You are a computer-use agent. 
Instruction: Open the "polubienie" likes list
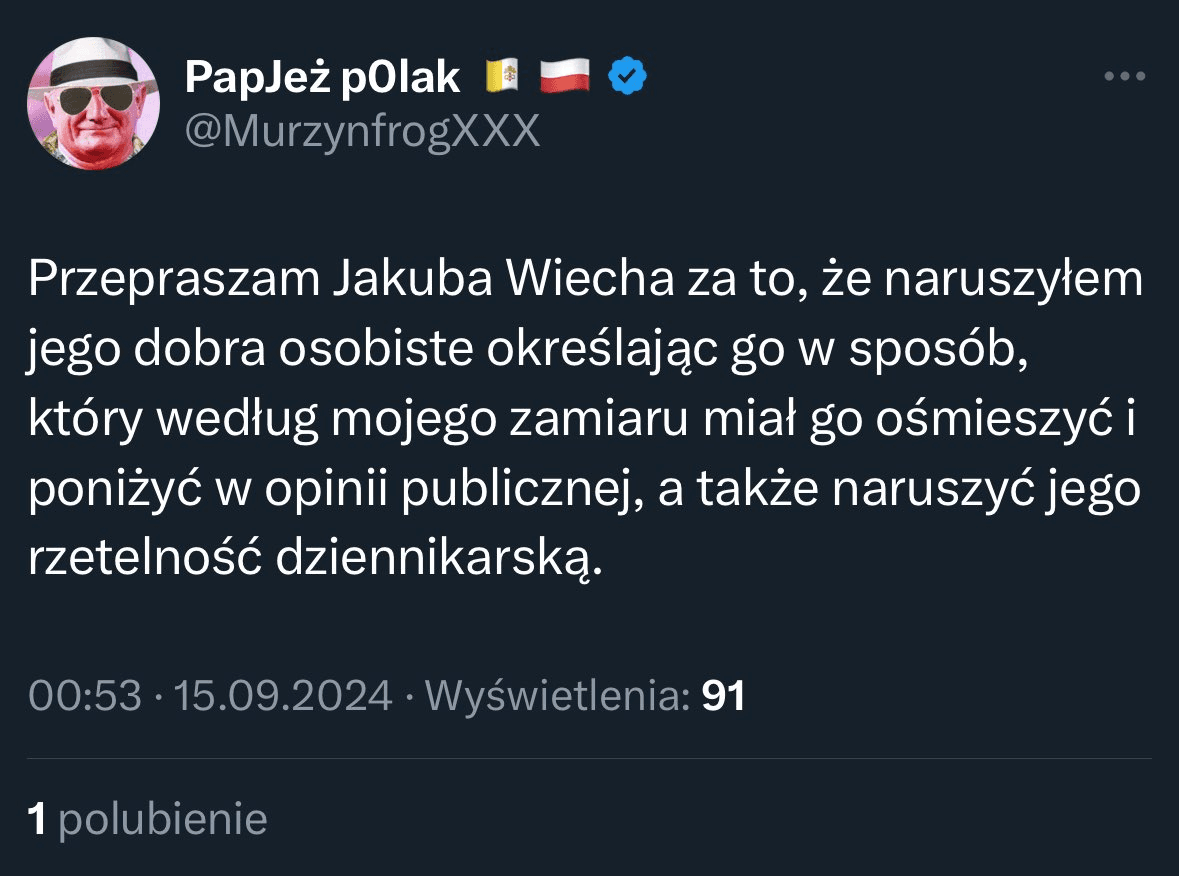pos(163,819)
